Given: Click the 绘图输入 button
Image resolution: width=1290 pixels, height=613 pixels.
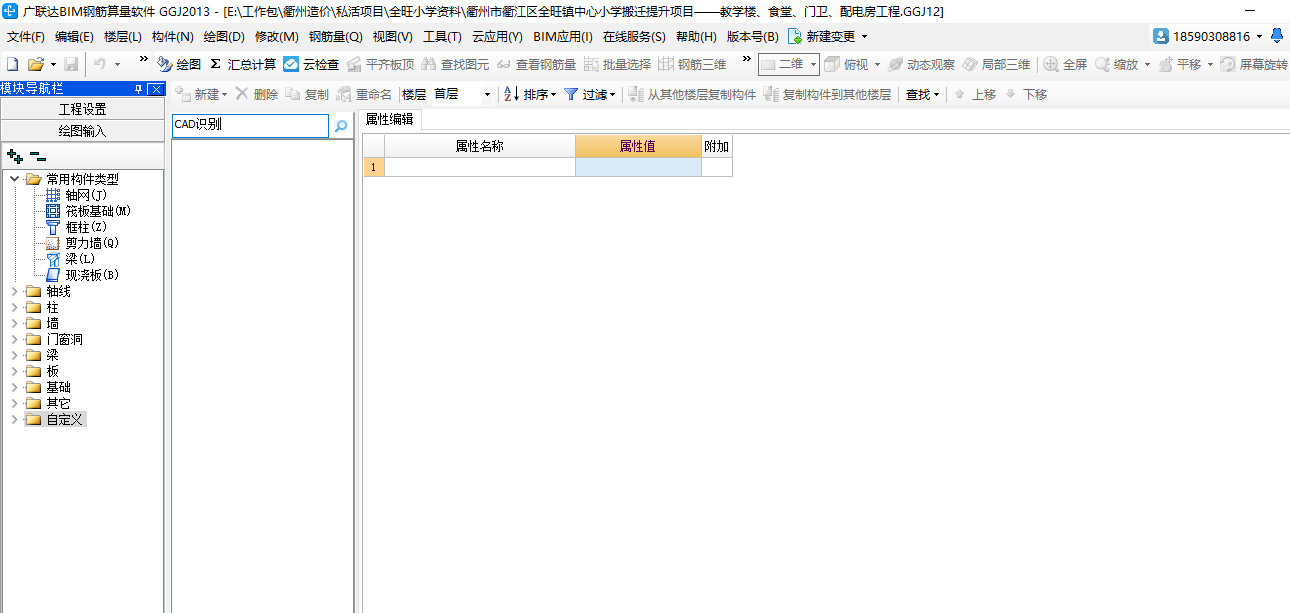Looking at the screenshot, I should point(82,131).
